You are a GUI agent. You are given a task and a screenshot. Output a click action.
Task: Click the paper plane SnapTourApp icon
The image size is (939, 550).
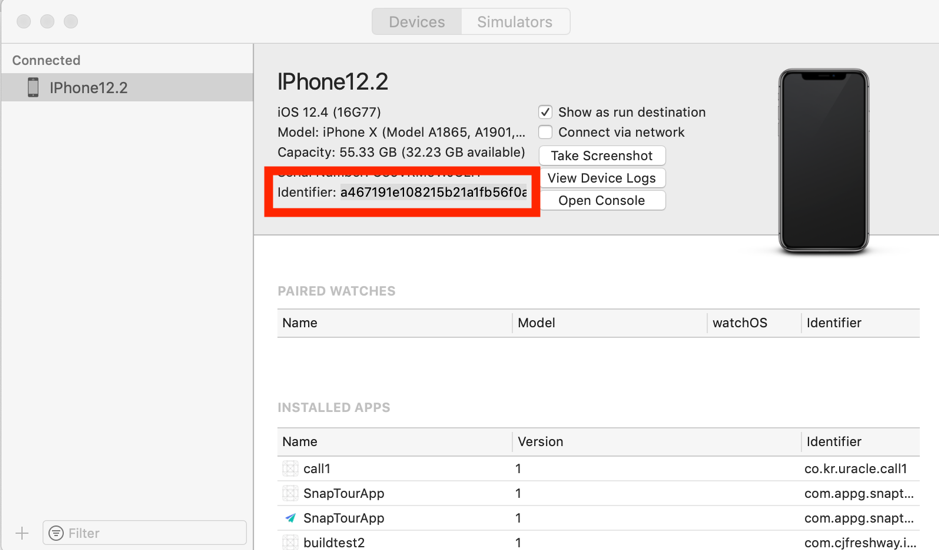[x=290, y=518]
